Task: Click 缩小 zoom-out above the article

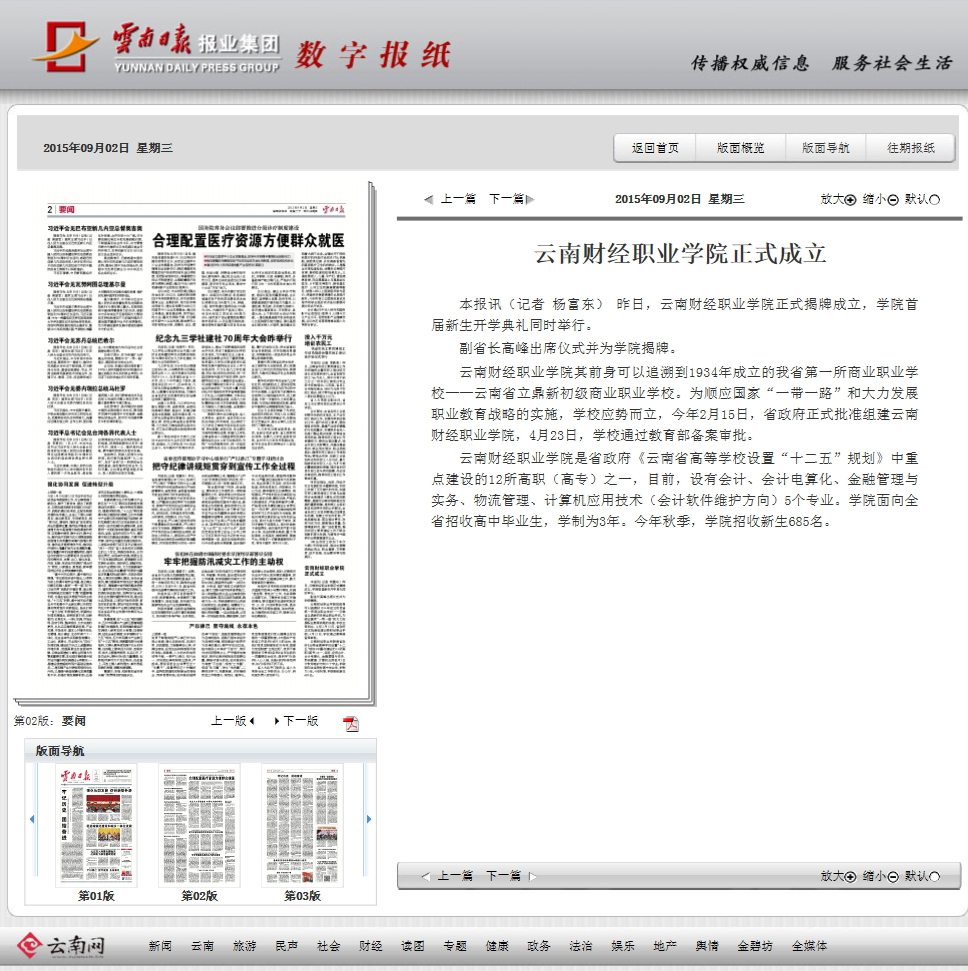Action: [x=880, y=199]
